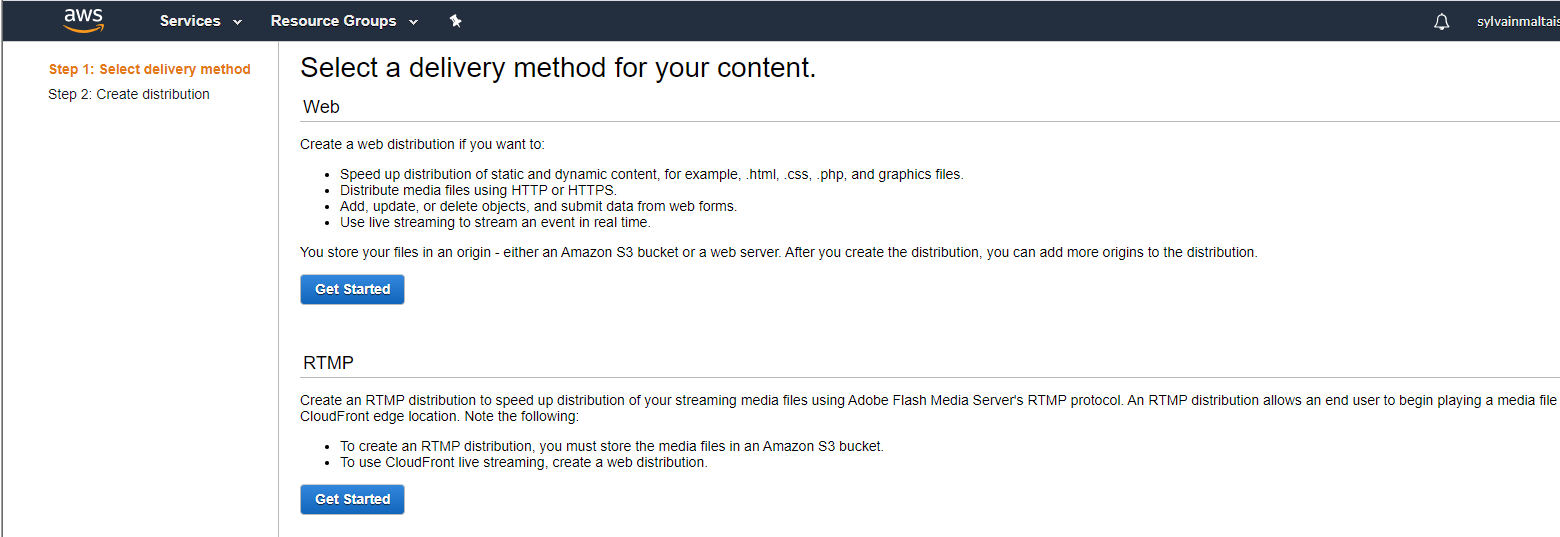Open the Resource Groups menu
Image resolution: width=1560 pixels, height=537 pixels.
coord(333,21)
